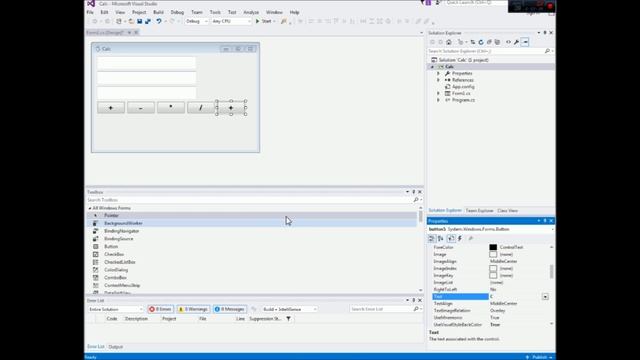Click the Search Toolbox field
Image resolution: width=640 pixels, height=360 pixels.
click(250, 200)
